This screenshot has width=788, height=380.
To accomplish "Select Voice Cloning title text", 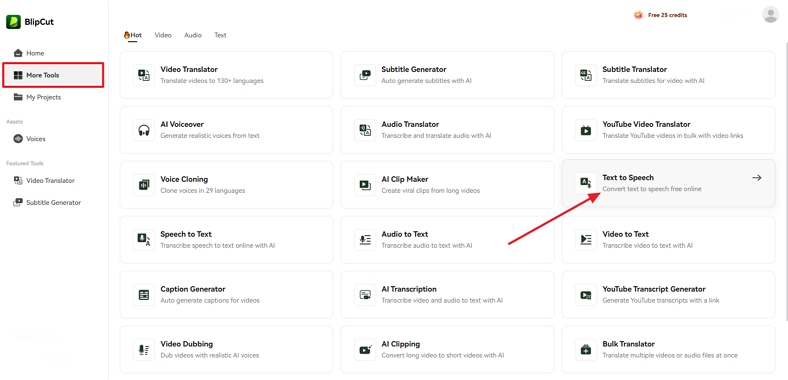I will [184, 179].
